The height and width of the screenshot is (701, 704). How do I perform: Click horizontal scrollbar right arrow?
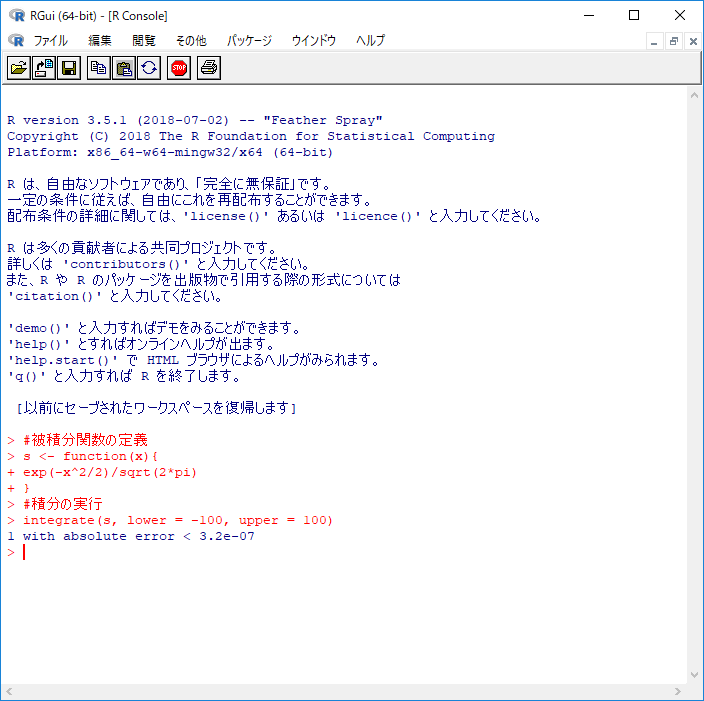click(x=678, y=692)
